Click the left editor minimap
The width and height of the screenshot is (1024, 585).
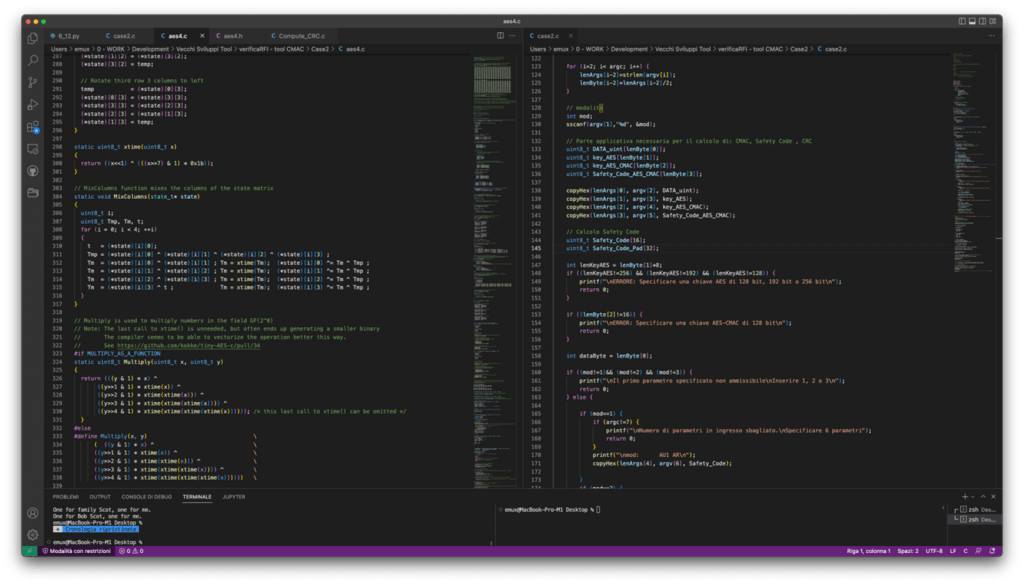point(493,271)
